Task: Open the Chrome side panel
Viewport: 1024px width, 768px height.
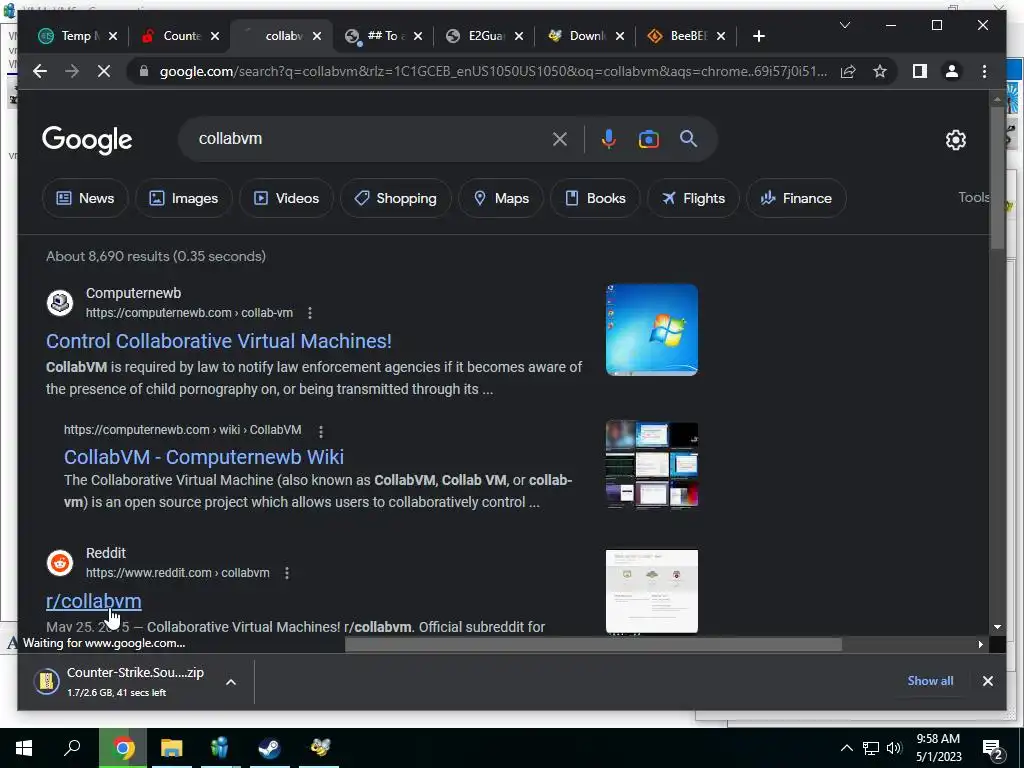Action: tap(920, 71)
